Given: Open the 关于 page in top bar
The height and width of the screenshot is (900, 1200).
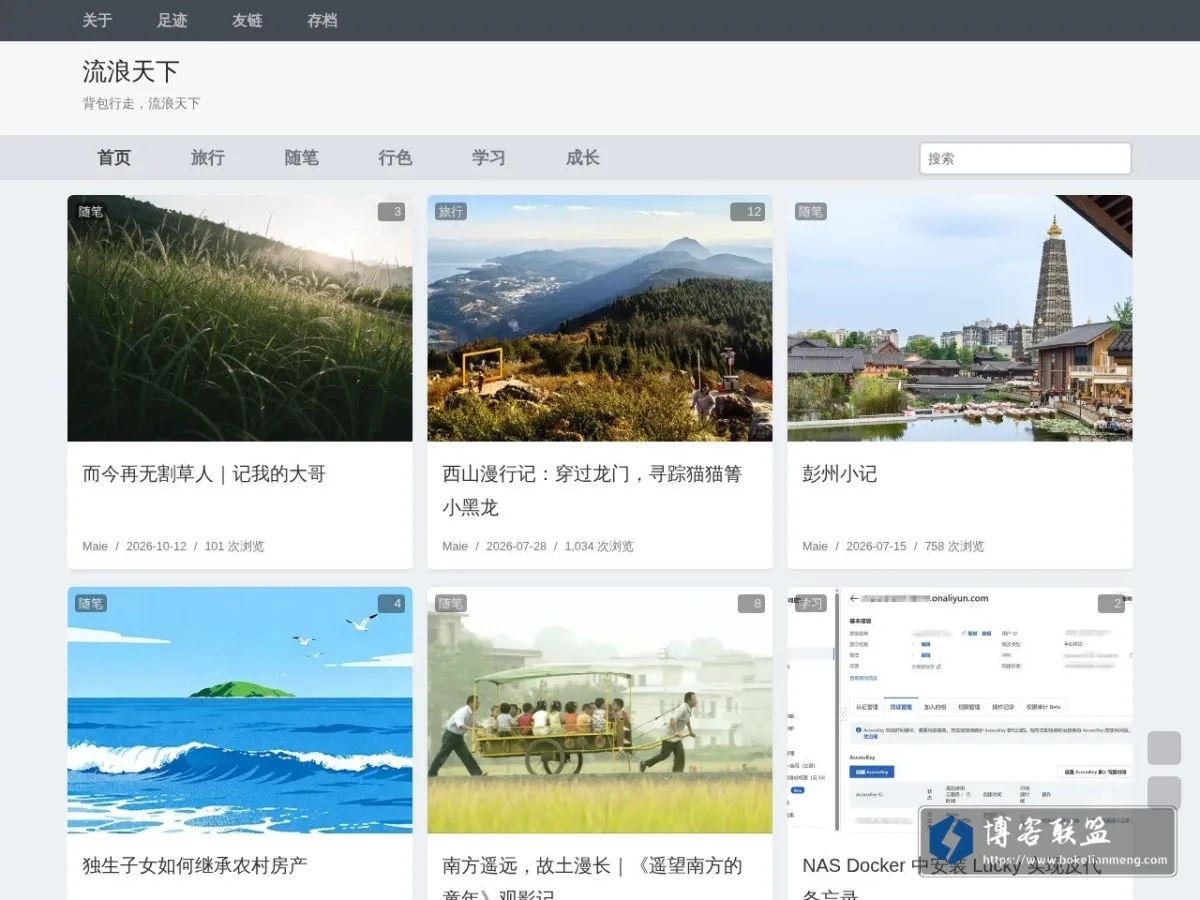Looking at the screenshot, I should pyautogui.click(x=97, y=20).
